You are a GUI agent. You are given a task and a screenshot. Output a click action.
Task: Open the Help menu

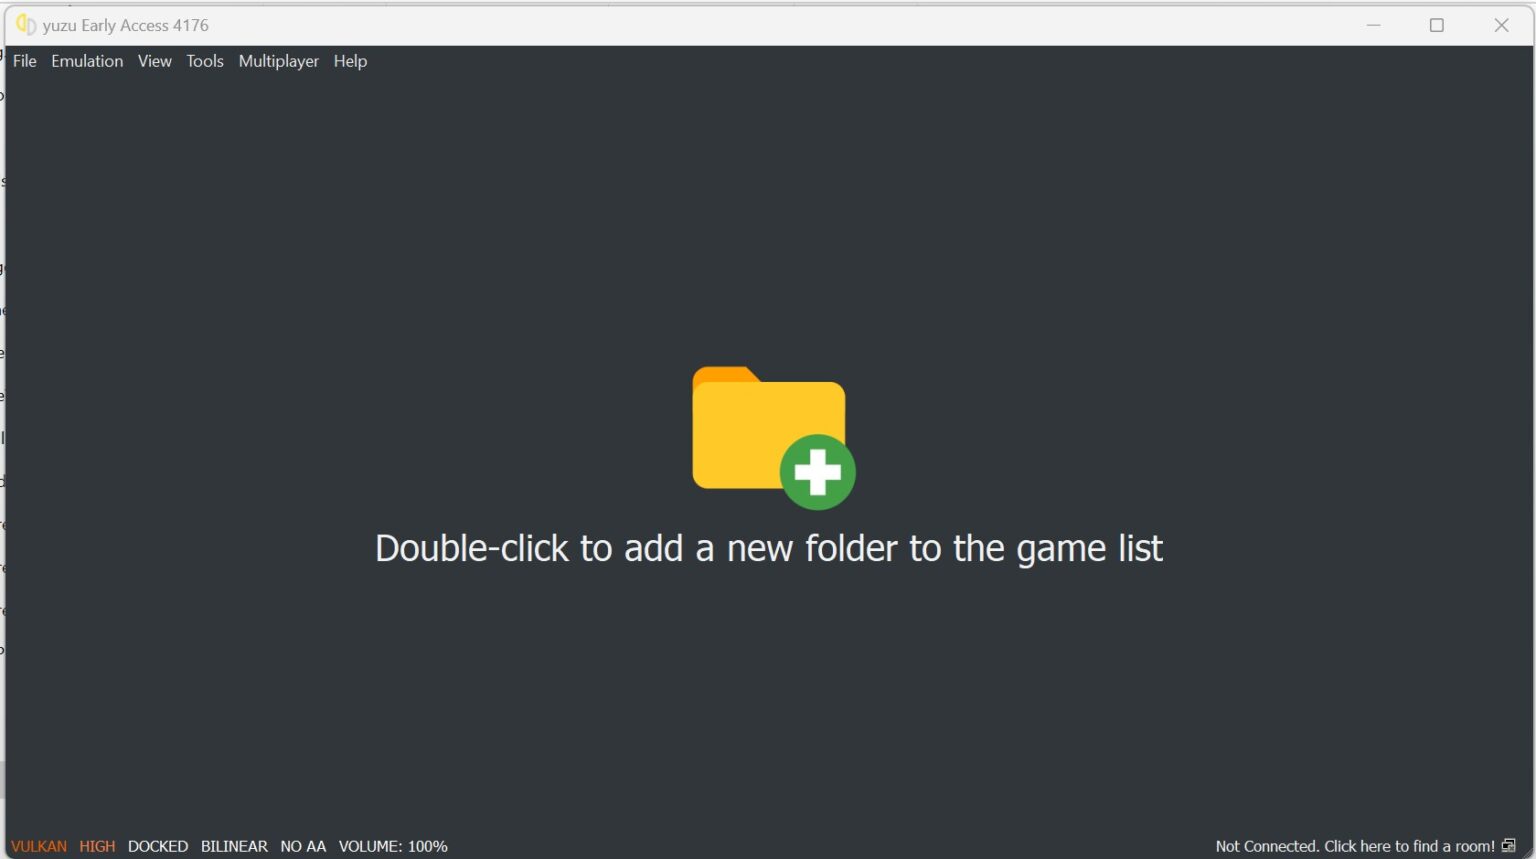point(350,61)
